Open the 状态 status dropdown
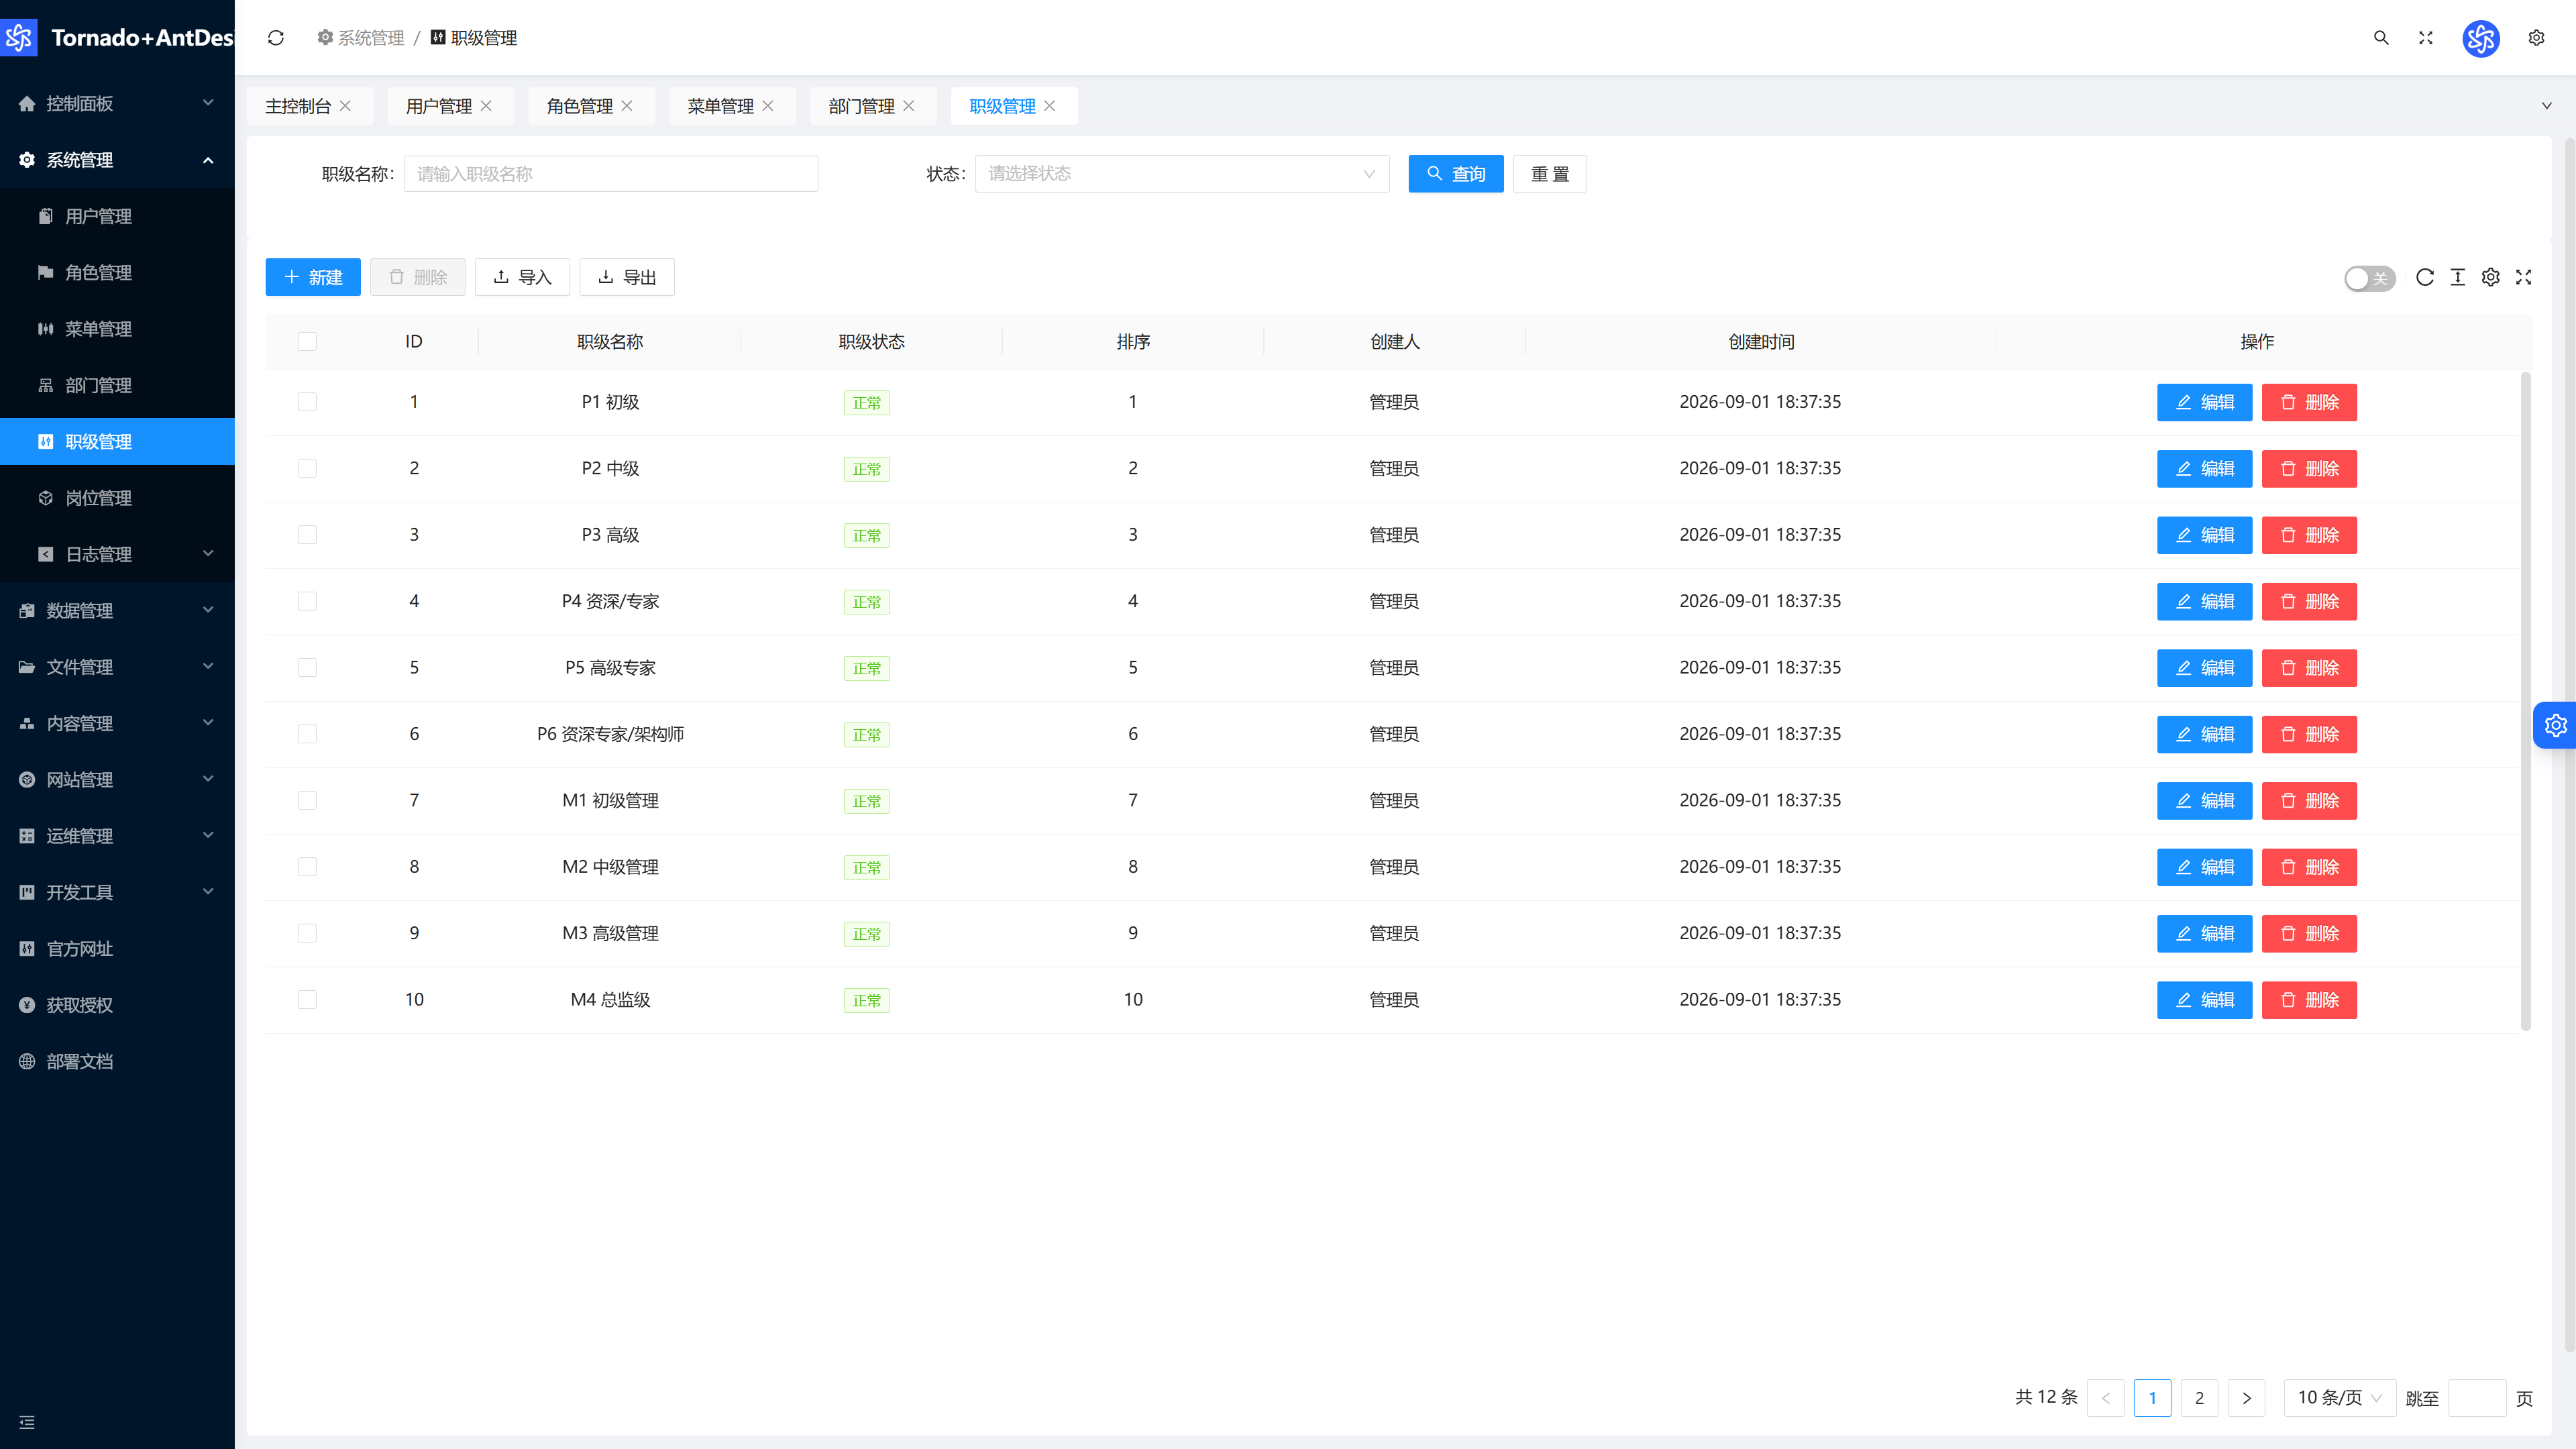The height and width of the screenshot is (1449, 2576). (1182, 174)
